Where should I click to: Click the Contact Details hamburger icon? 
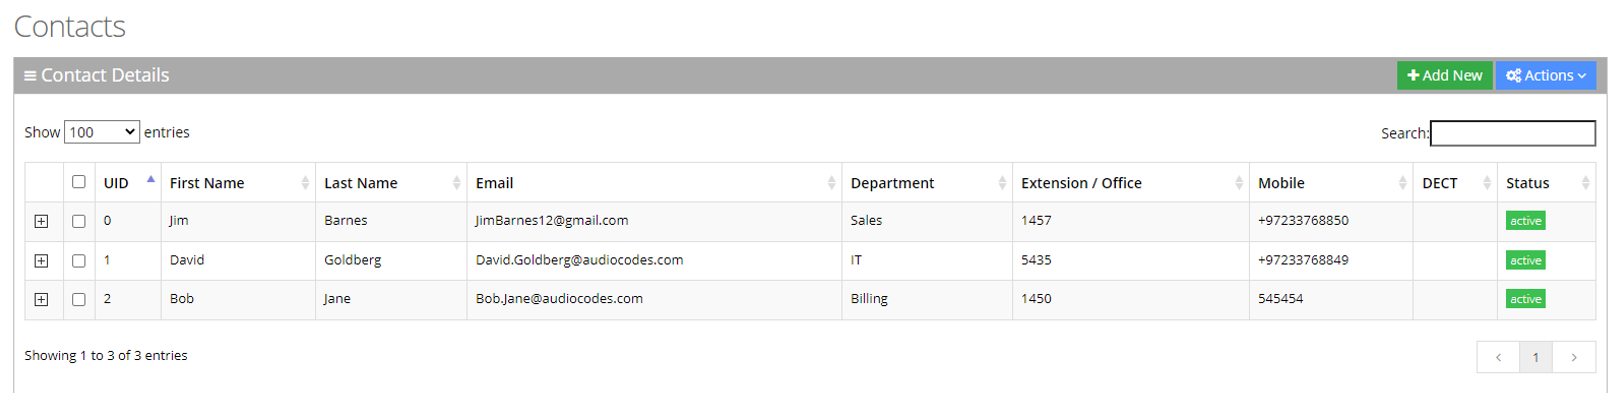[30, 76]
